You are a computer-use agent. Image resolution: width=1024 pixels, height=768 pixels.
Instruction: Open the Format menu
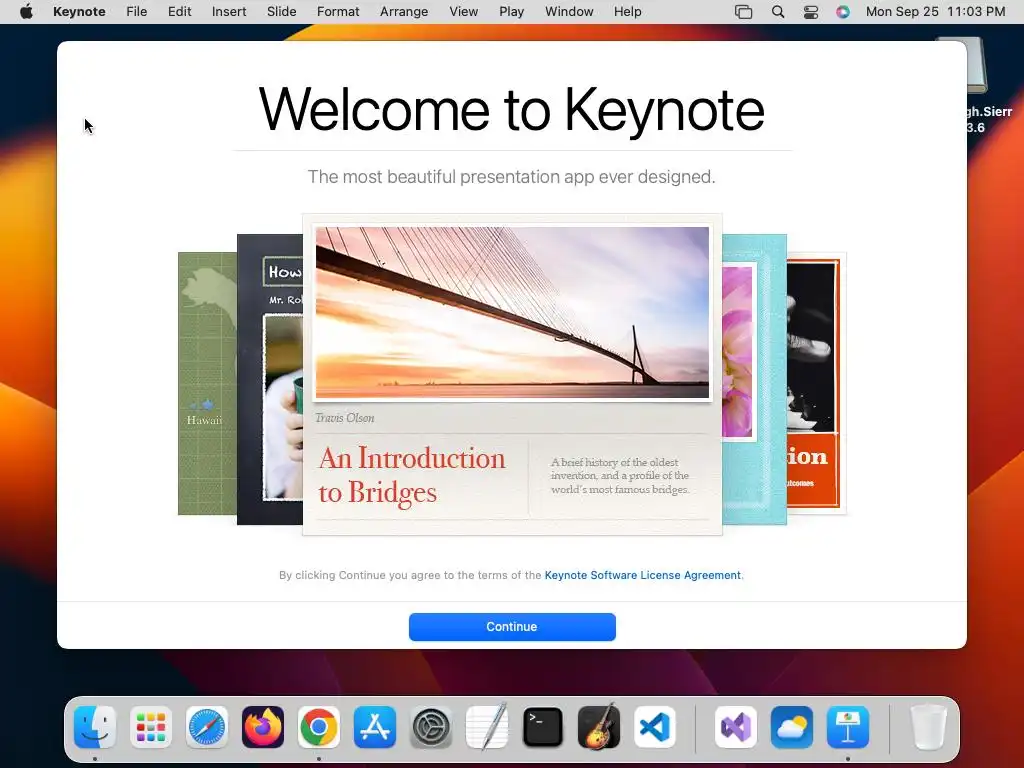tap(338, 12)
